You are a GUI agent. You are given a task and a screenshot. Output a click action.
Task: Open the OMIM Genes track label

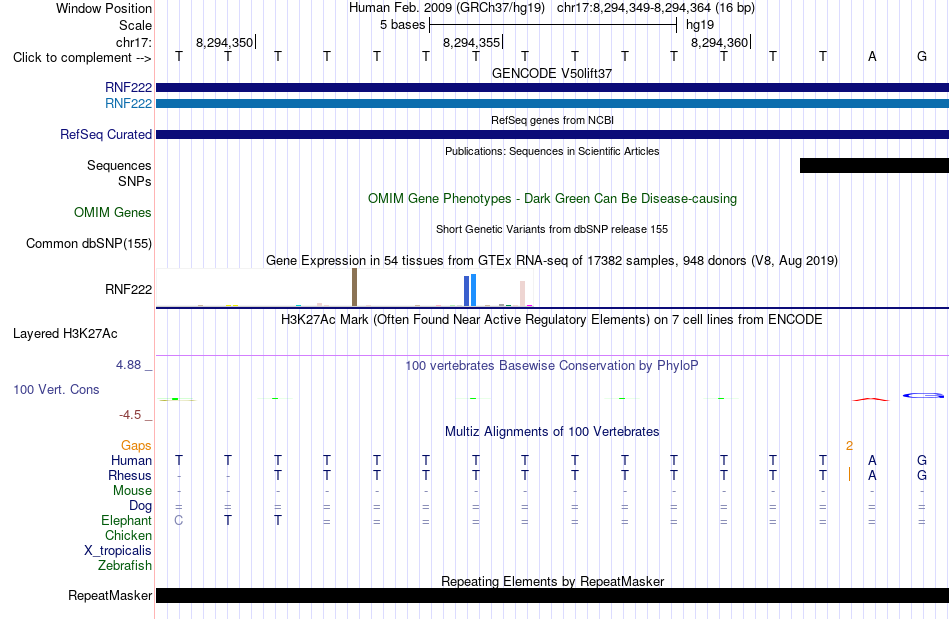pyautogui.click(x=113, y=213)
